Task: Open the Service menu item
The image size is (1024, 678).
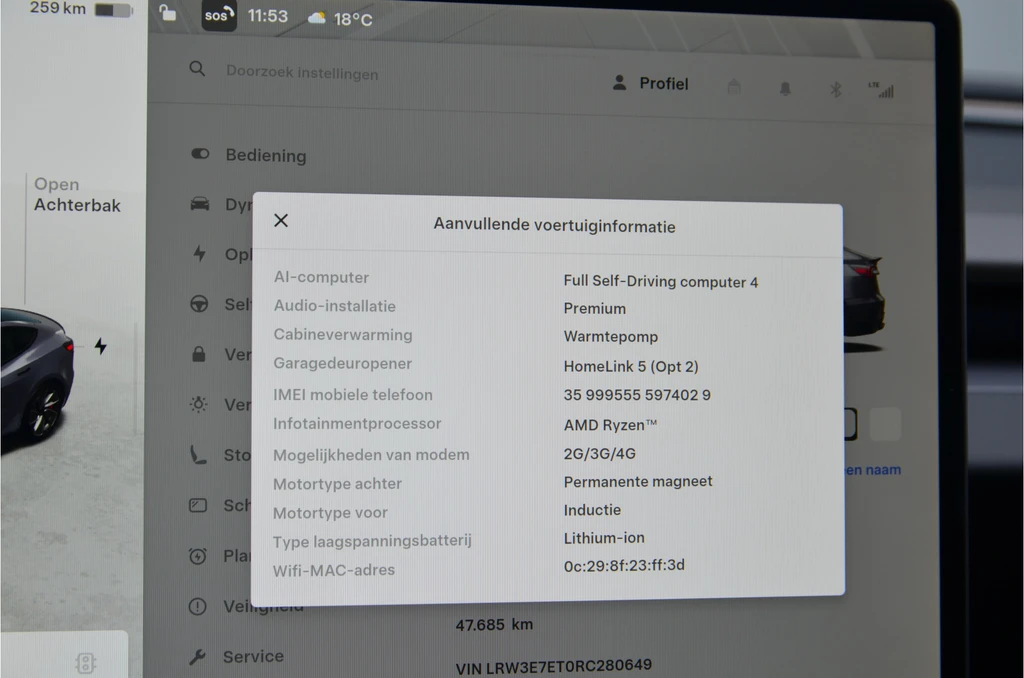Action: [253, 656]
